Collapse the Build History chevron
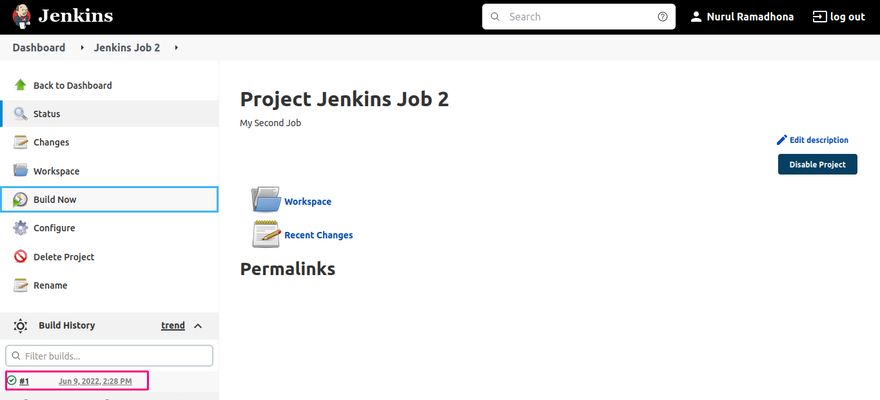 point(198,326)
